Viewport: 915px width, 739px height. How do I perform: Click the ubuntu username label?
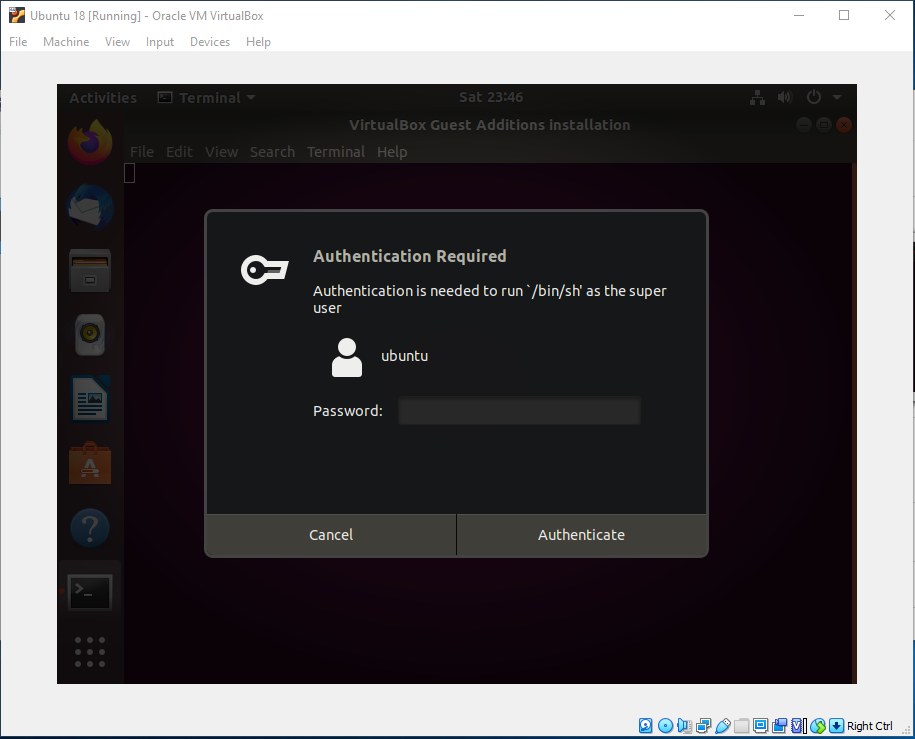(404, 356)
